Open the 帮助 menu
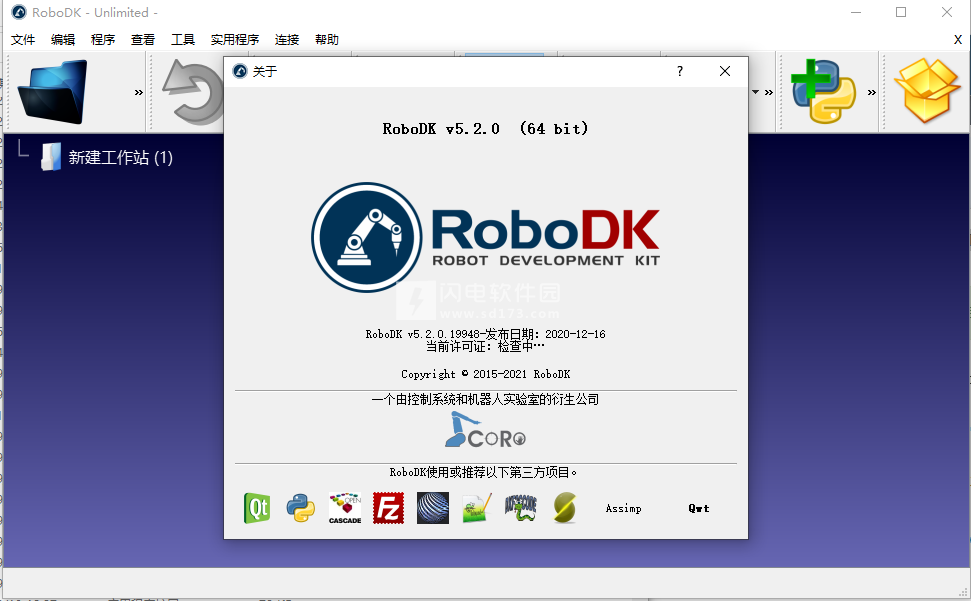Image resolution: width=971 pixels, height=601 pixels. click(327, 40)
